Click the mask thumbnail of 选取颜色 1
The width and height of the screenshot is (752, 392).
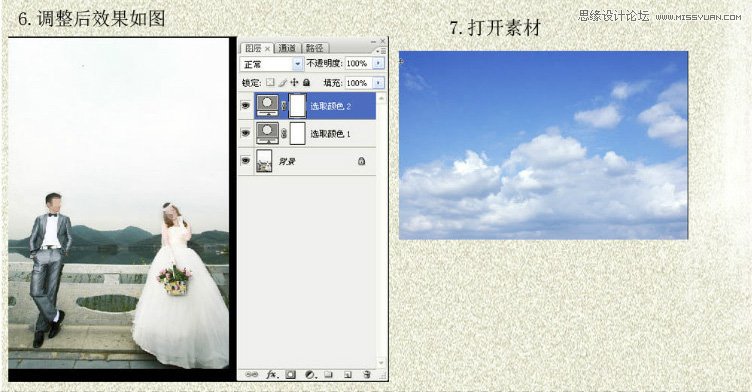297,133
